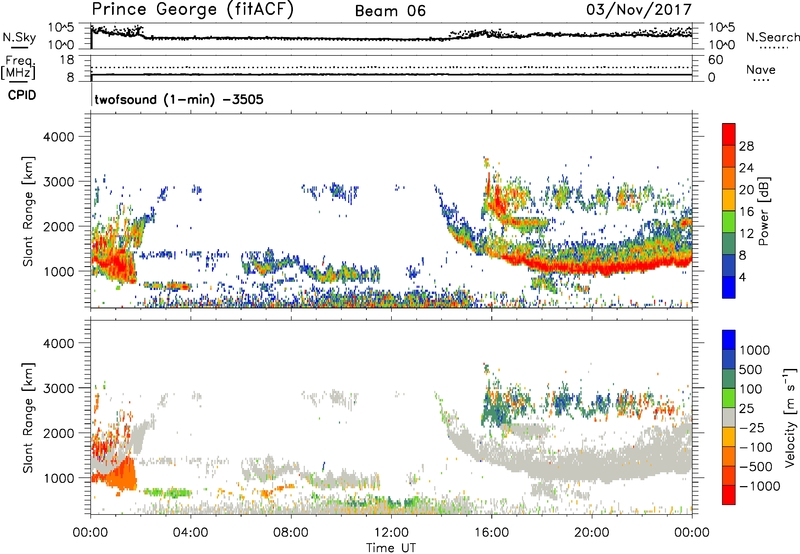The height and width of the screenshot is (554, 800).
Task: Click the 'Nave' legend label
Action: click(x=761, y=69)
